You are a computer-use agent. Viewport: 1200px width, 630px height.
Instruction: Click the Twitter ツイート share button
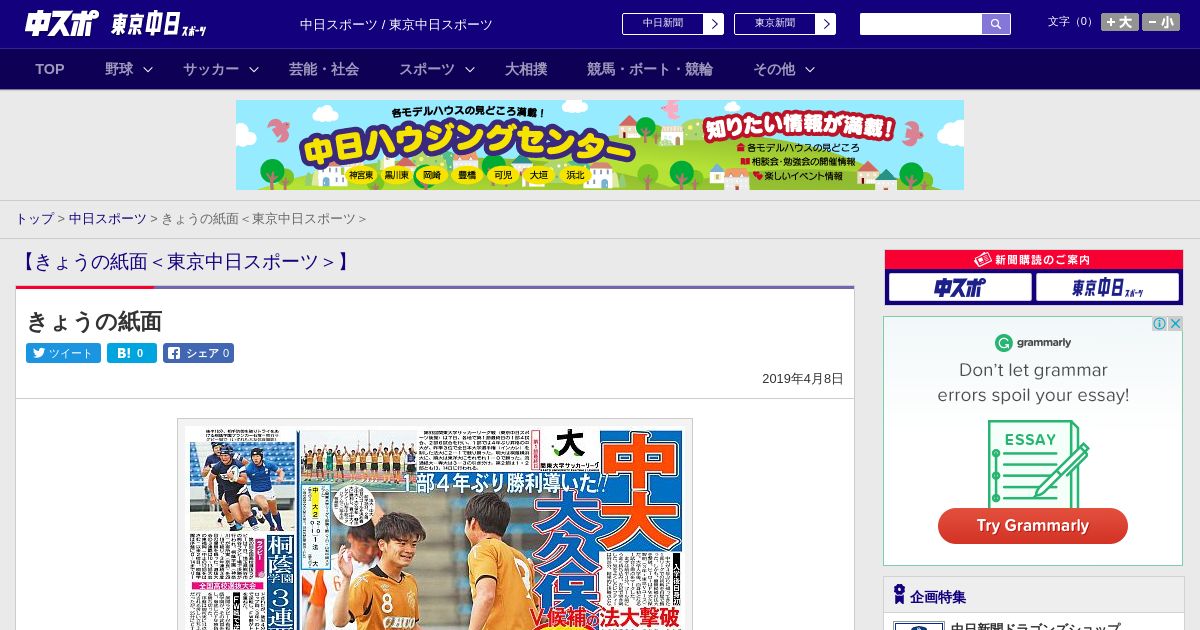click(x=63, y=353)
